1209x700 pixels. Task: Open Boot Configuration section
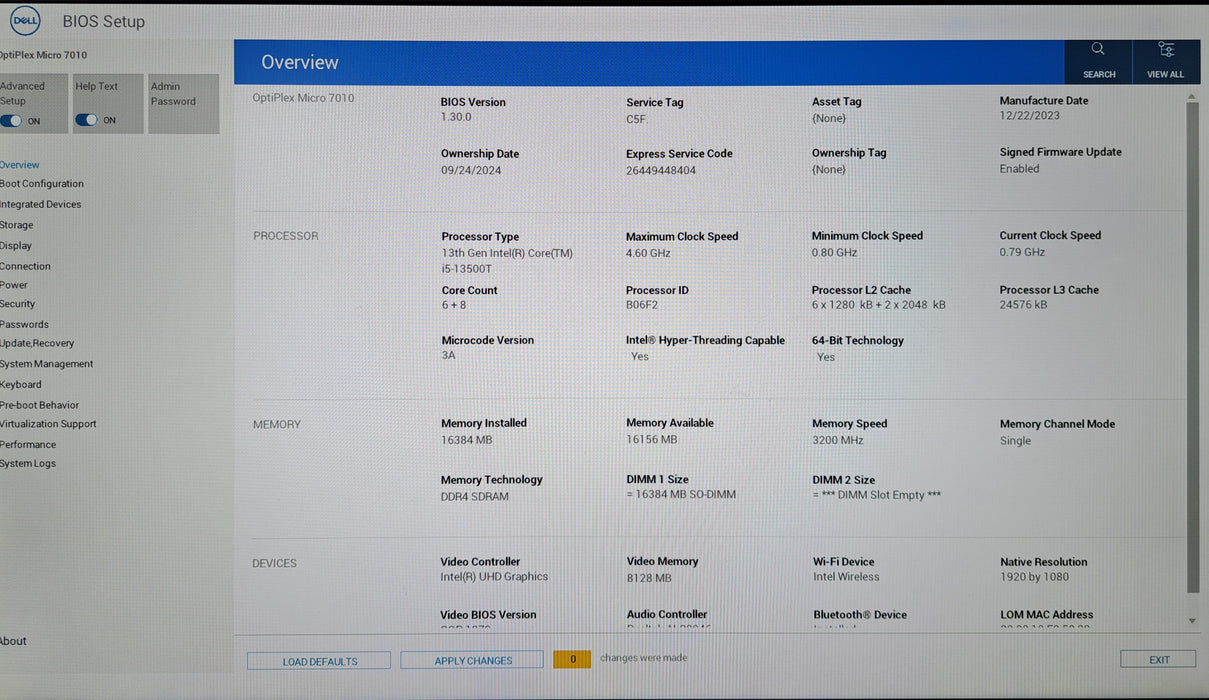[x=42, y=184]
